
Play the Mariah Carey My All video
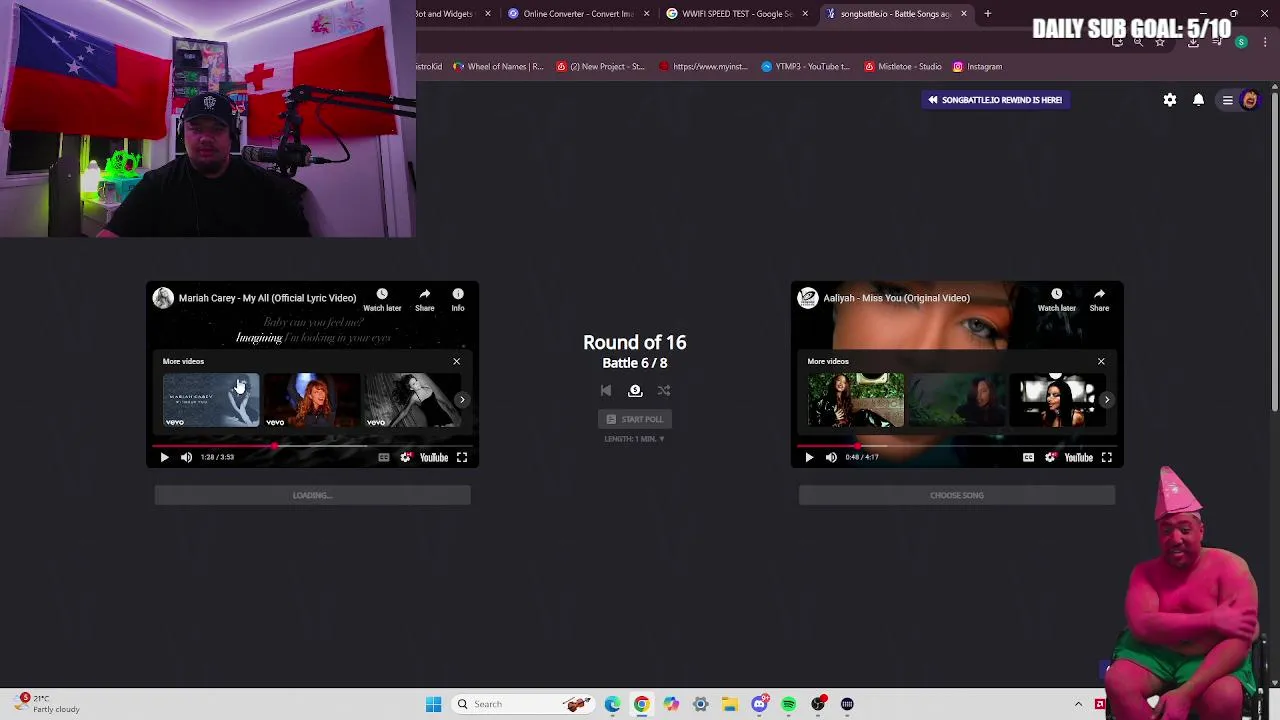164,457
